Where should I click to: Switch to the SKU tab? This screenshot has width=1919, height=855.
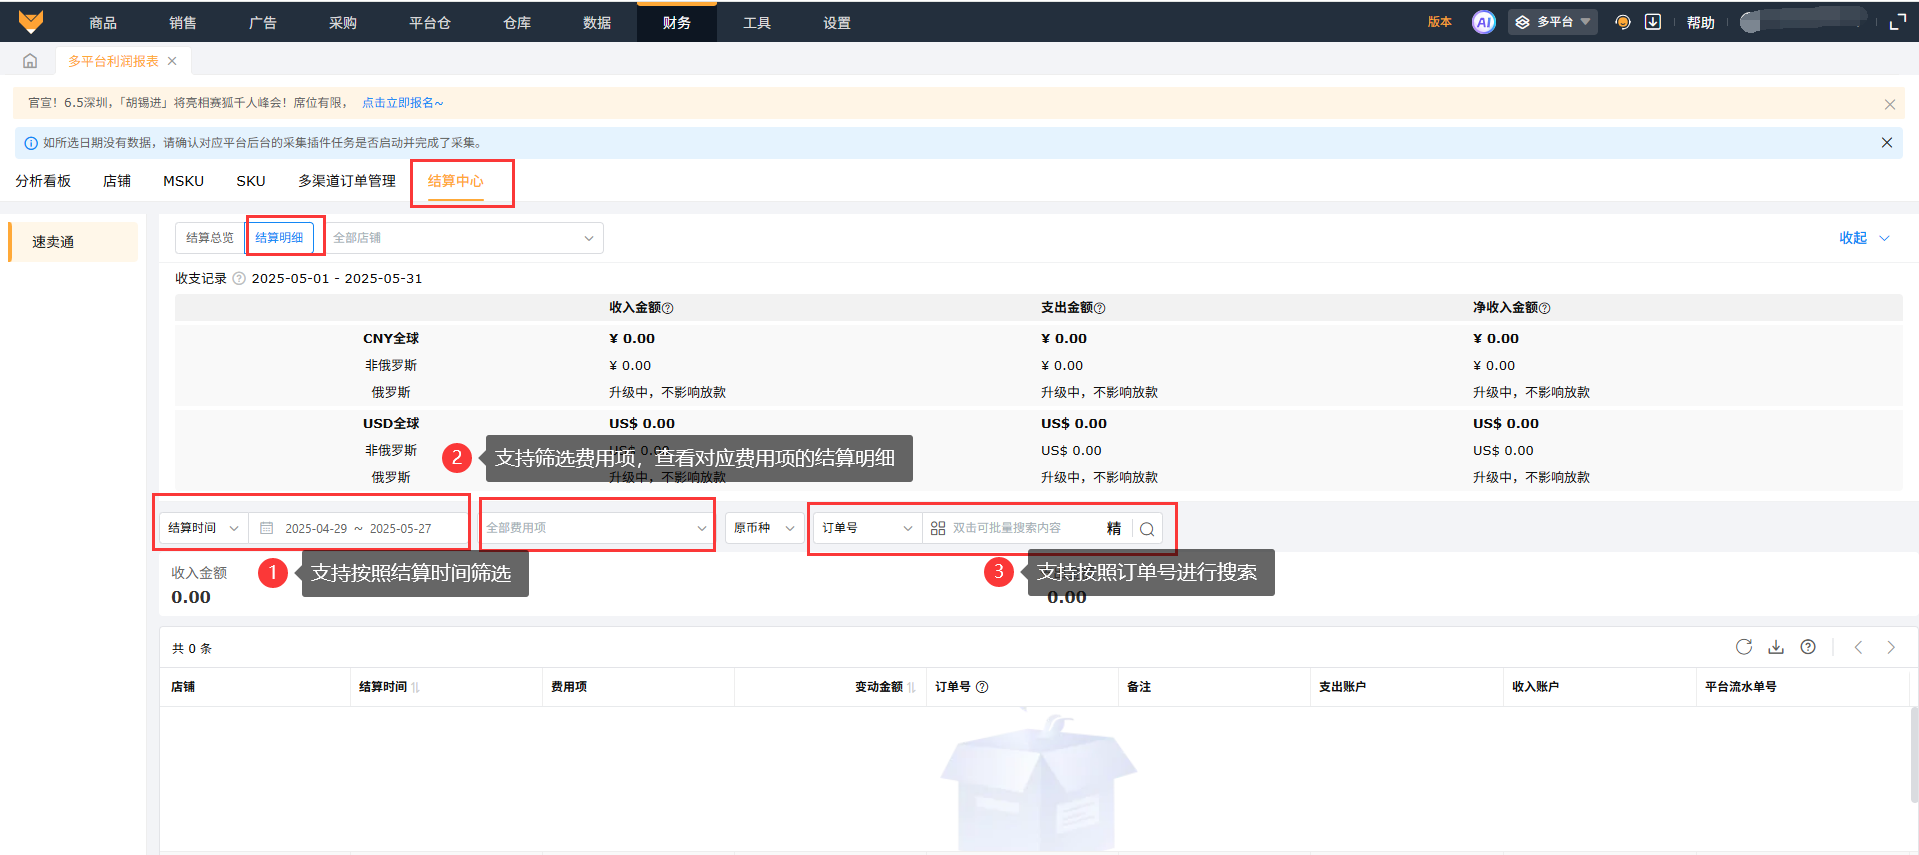pos(251,181)
